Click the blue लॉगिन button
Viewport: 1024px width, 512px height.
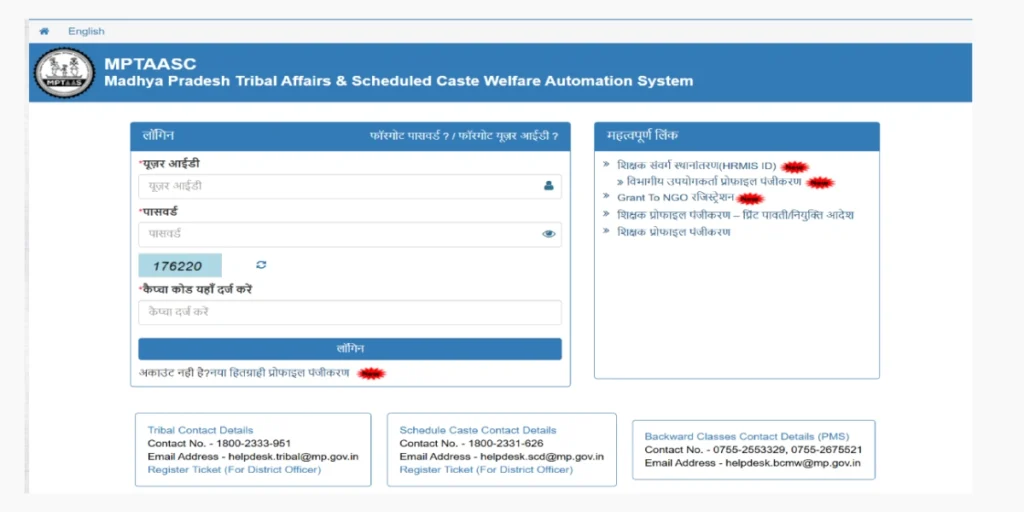tap(350, 349)
